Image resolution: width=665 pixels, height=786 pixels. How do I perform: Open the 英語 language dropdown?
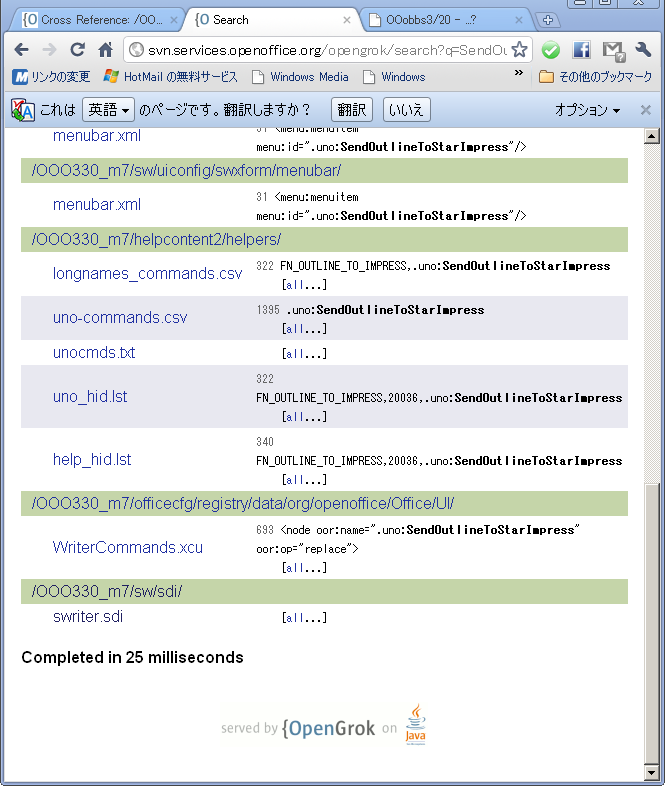(108, 110)
